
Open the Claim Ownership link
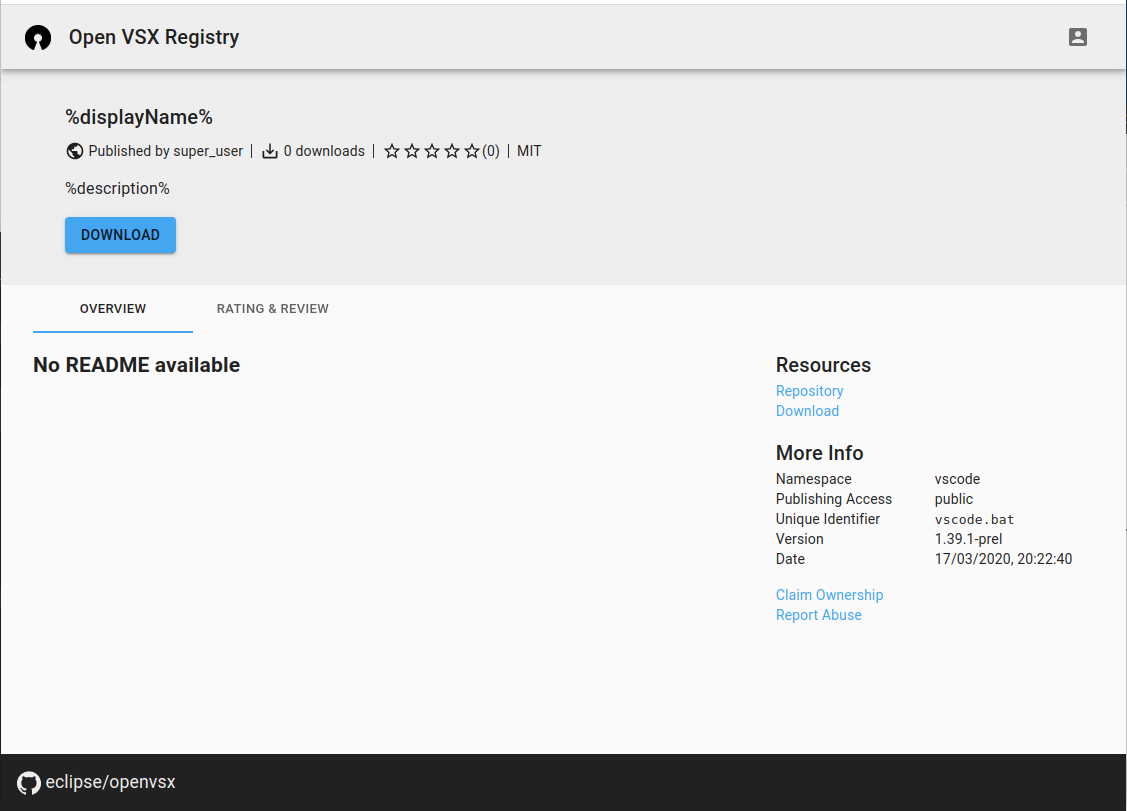point(829,594)
